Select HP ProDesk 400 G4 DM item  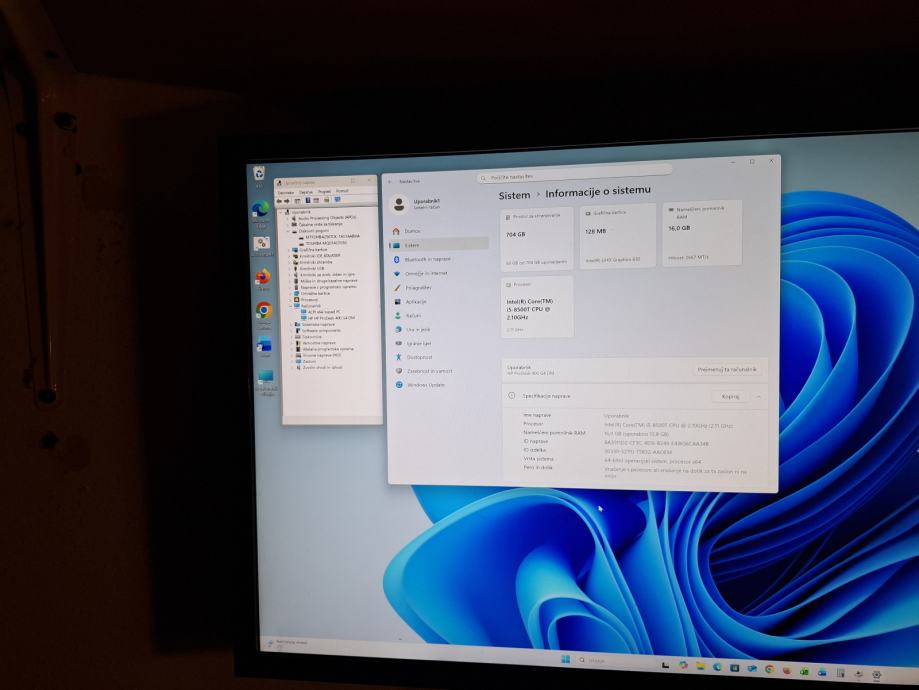331,318
